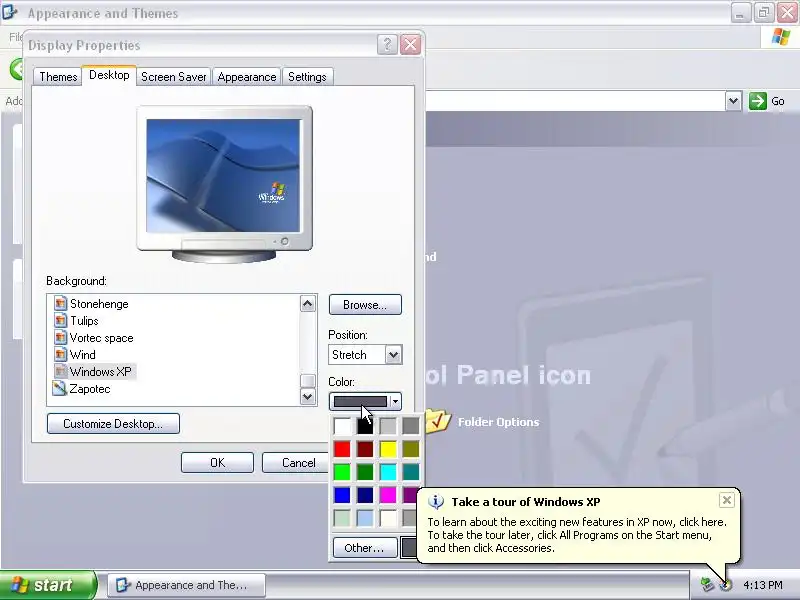This screenshot has width=800, height=600.
Task: Click the Display Properties help question button
Action: [x=387, y=45]
